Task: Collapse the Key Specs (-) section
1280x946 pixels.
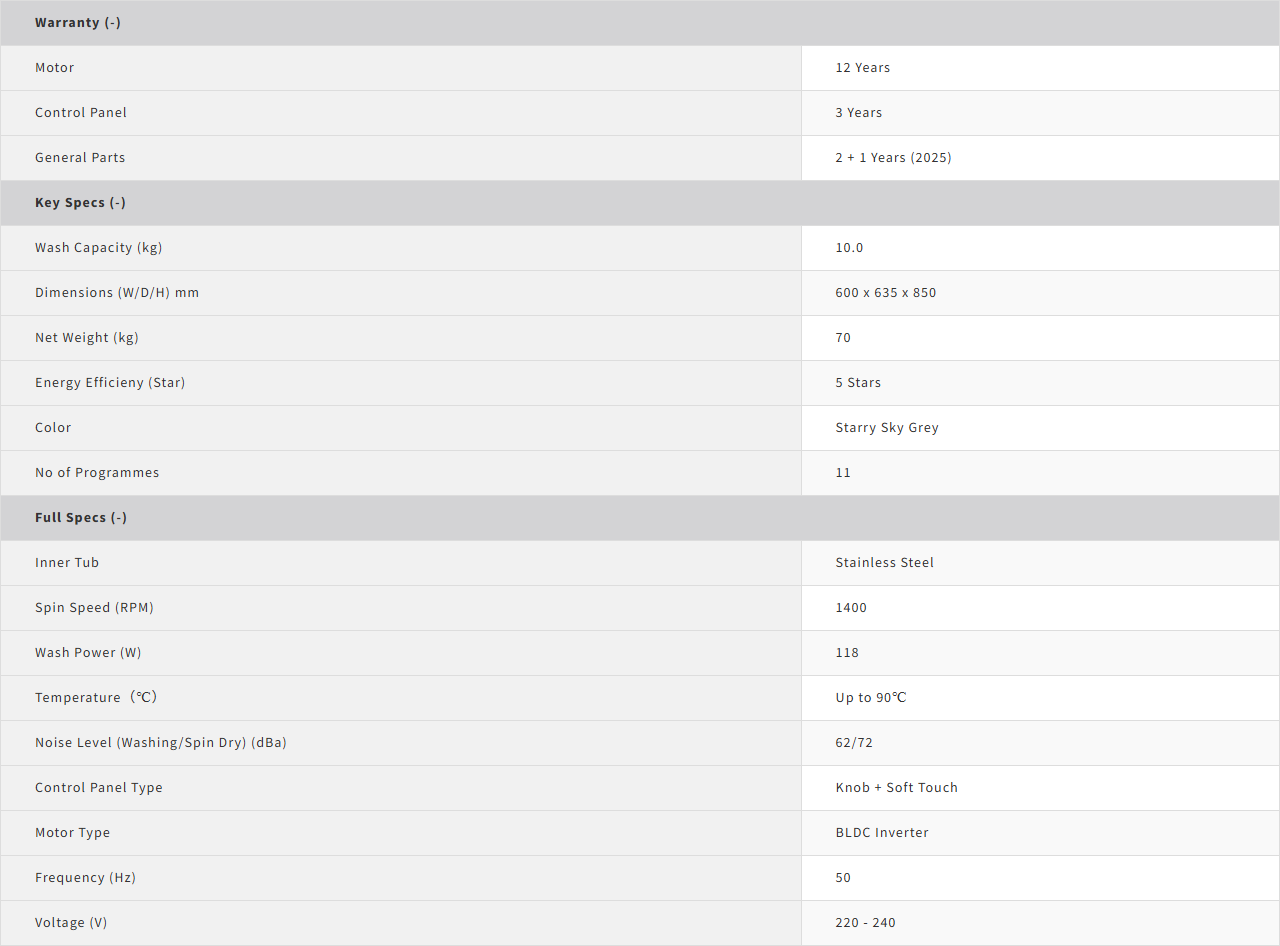Action: click(x=80, y=202)
